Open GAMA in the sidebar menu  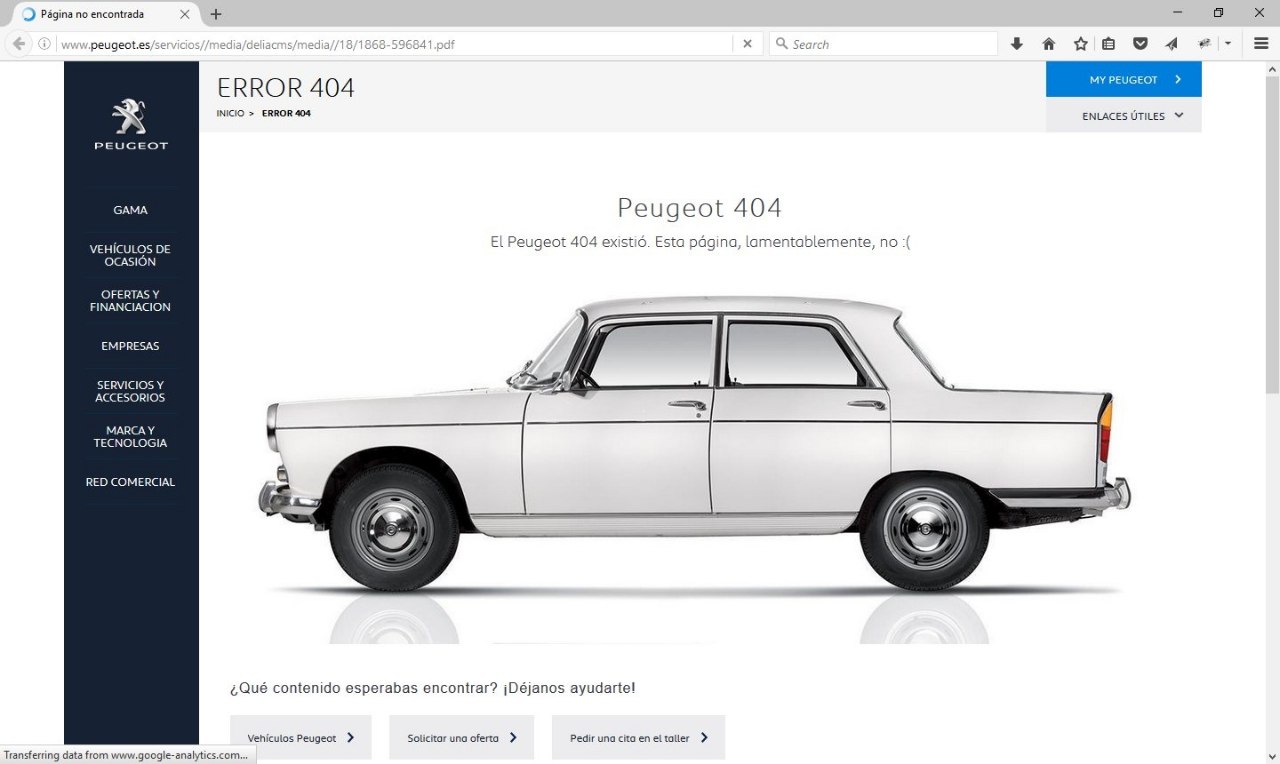131,210
